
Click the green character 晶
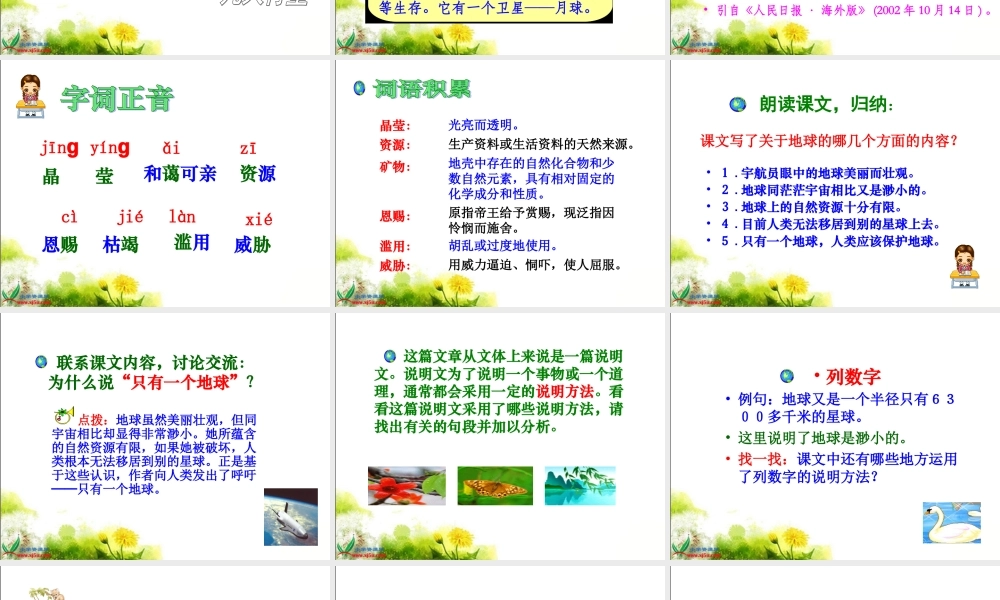51,176
